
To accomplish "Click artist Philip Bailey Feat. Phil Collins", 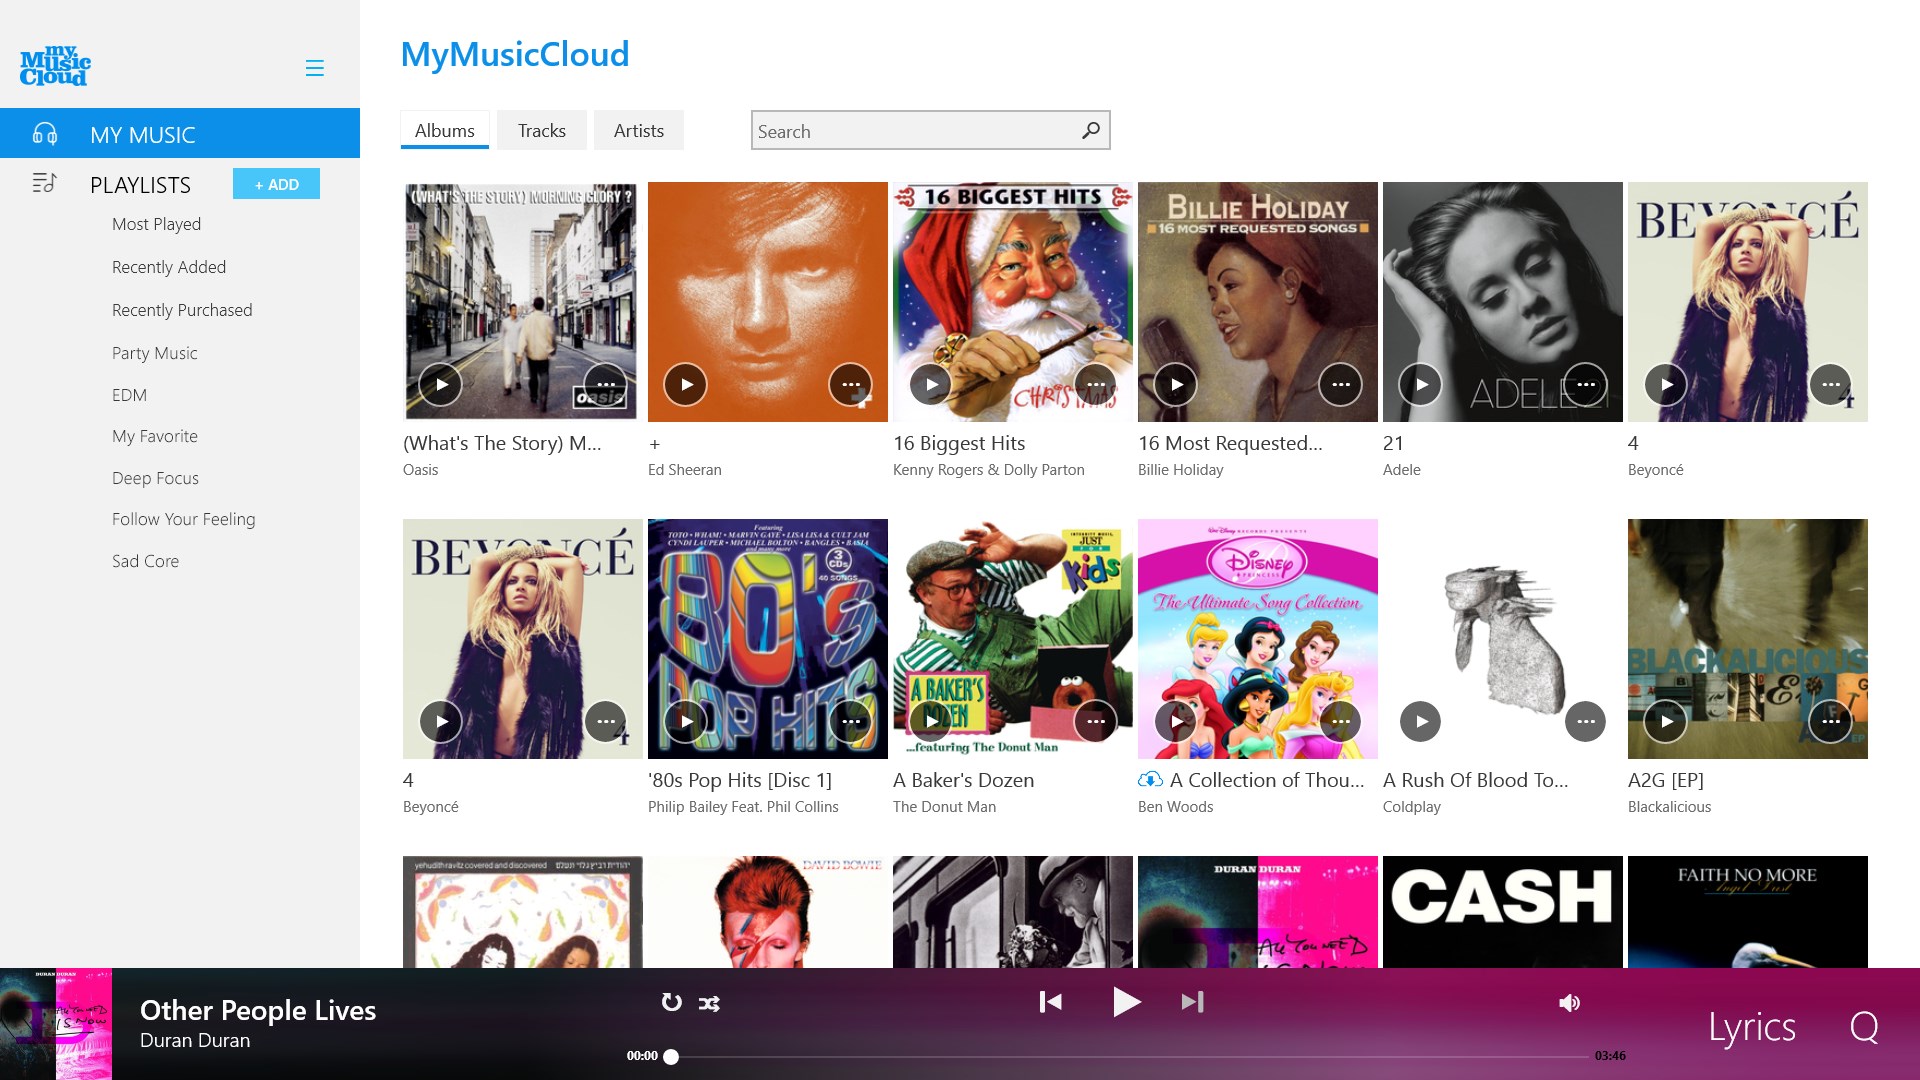I will point(743,807).
